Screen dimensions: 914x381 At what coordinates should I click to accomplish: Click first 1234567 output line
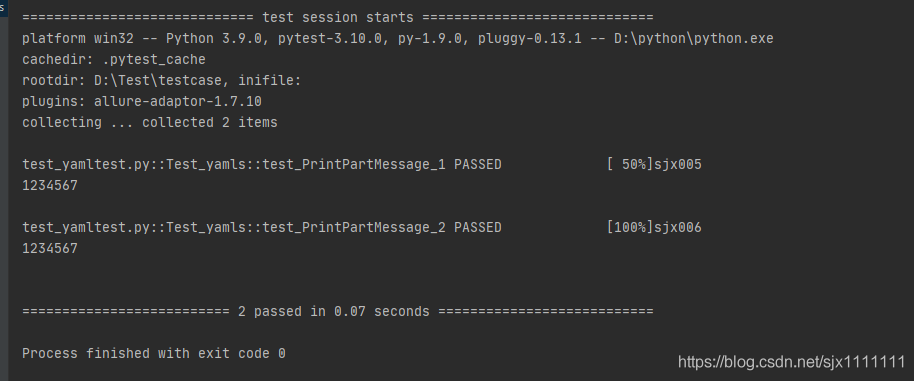pos(50,185)
